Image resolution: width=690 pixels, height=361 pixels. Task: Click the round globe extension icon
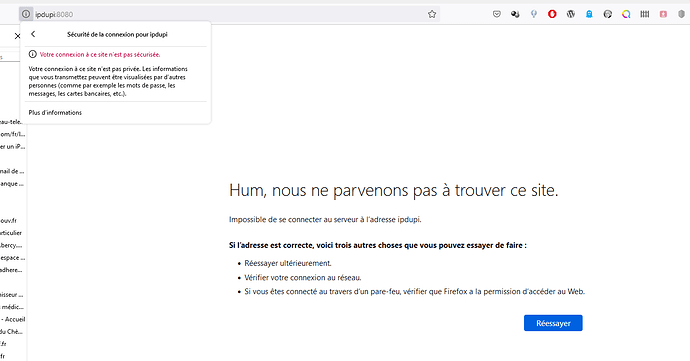608,14
